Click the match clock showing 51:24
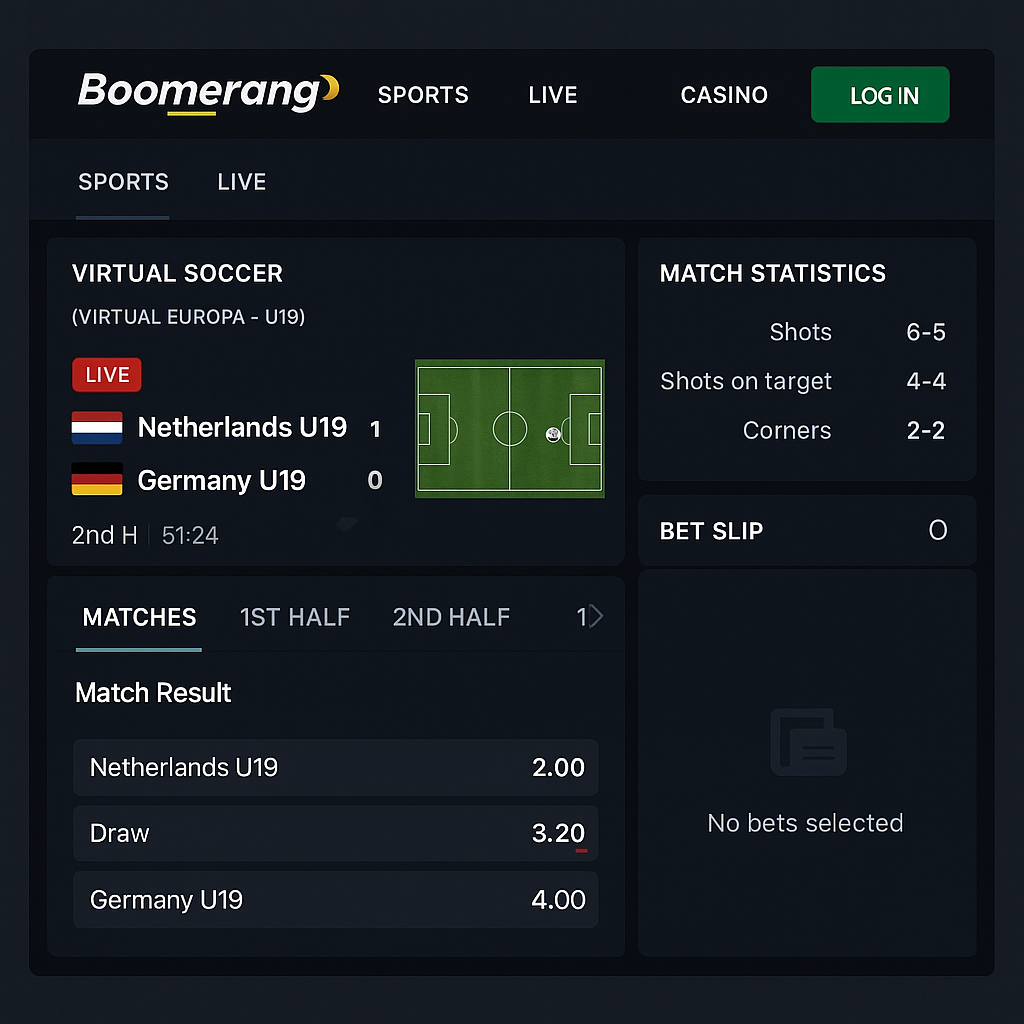Image resolution: width=1024 pixels, height=1024 pixels. click(x=190, y=535)
